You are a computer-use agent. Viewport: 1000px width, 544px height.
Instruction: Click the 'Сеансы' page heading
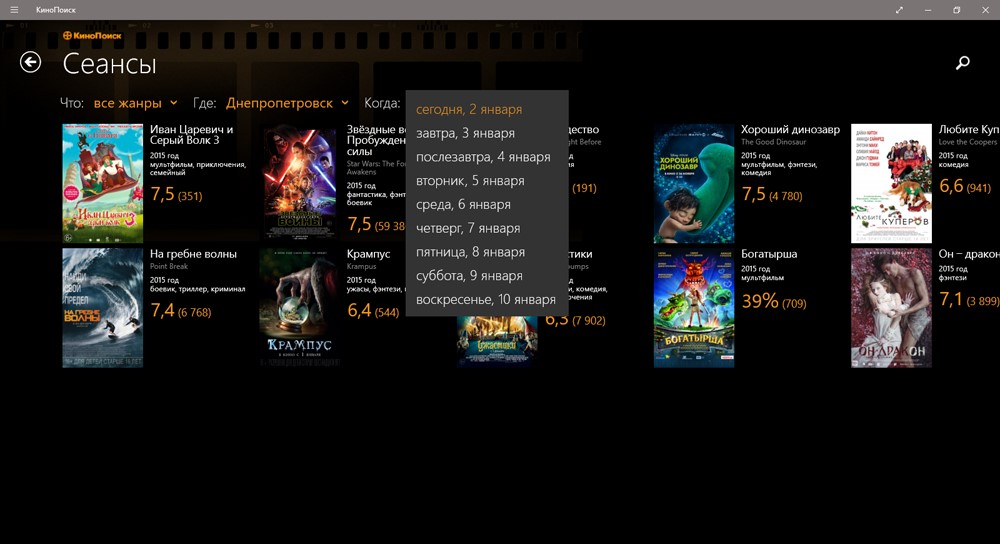(x=109, y=64)
